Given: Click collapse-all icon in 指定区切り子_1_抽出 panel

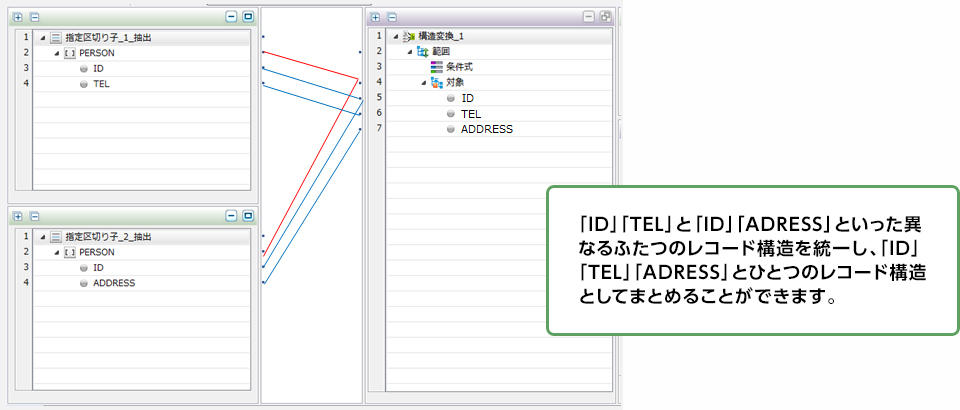Looking at the screenshot, I should pos(35,17).
